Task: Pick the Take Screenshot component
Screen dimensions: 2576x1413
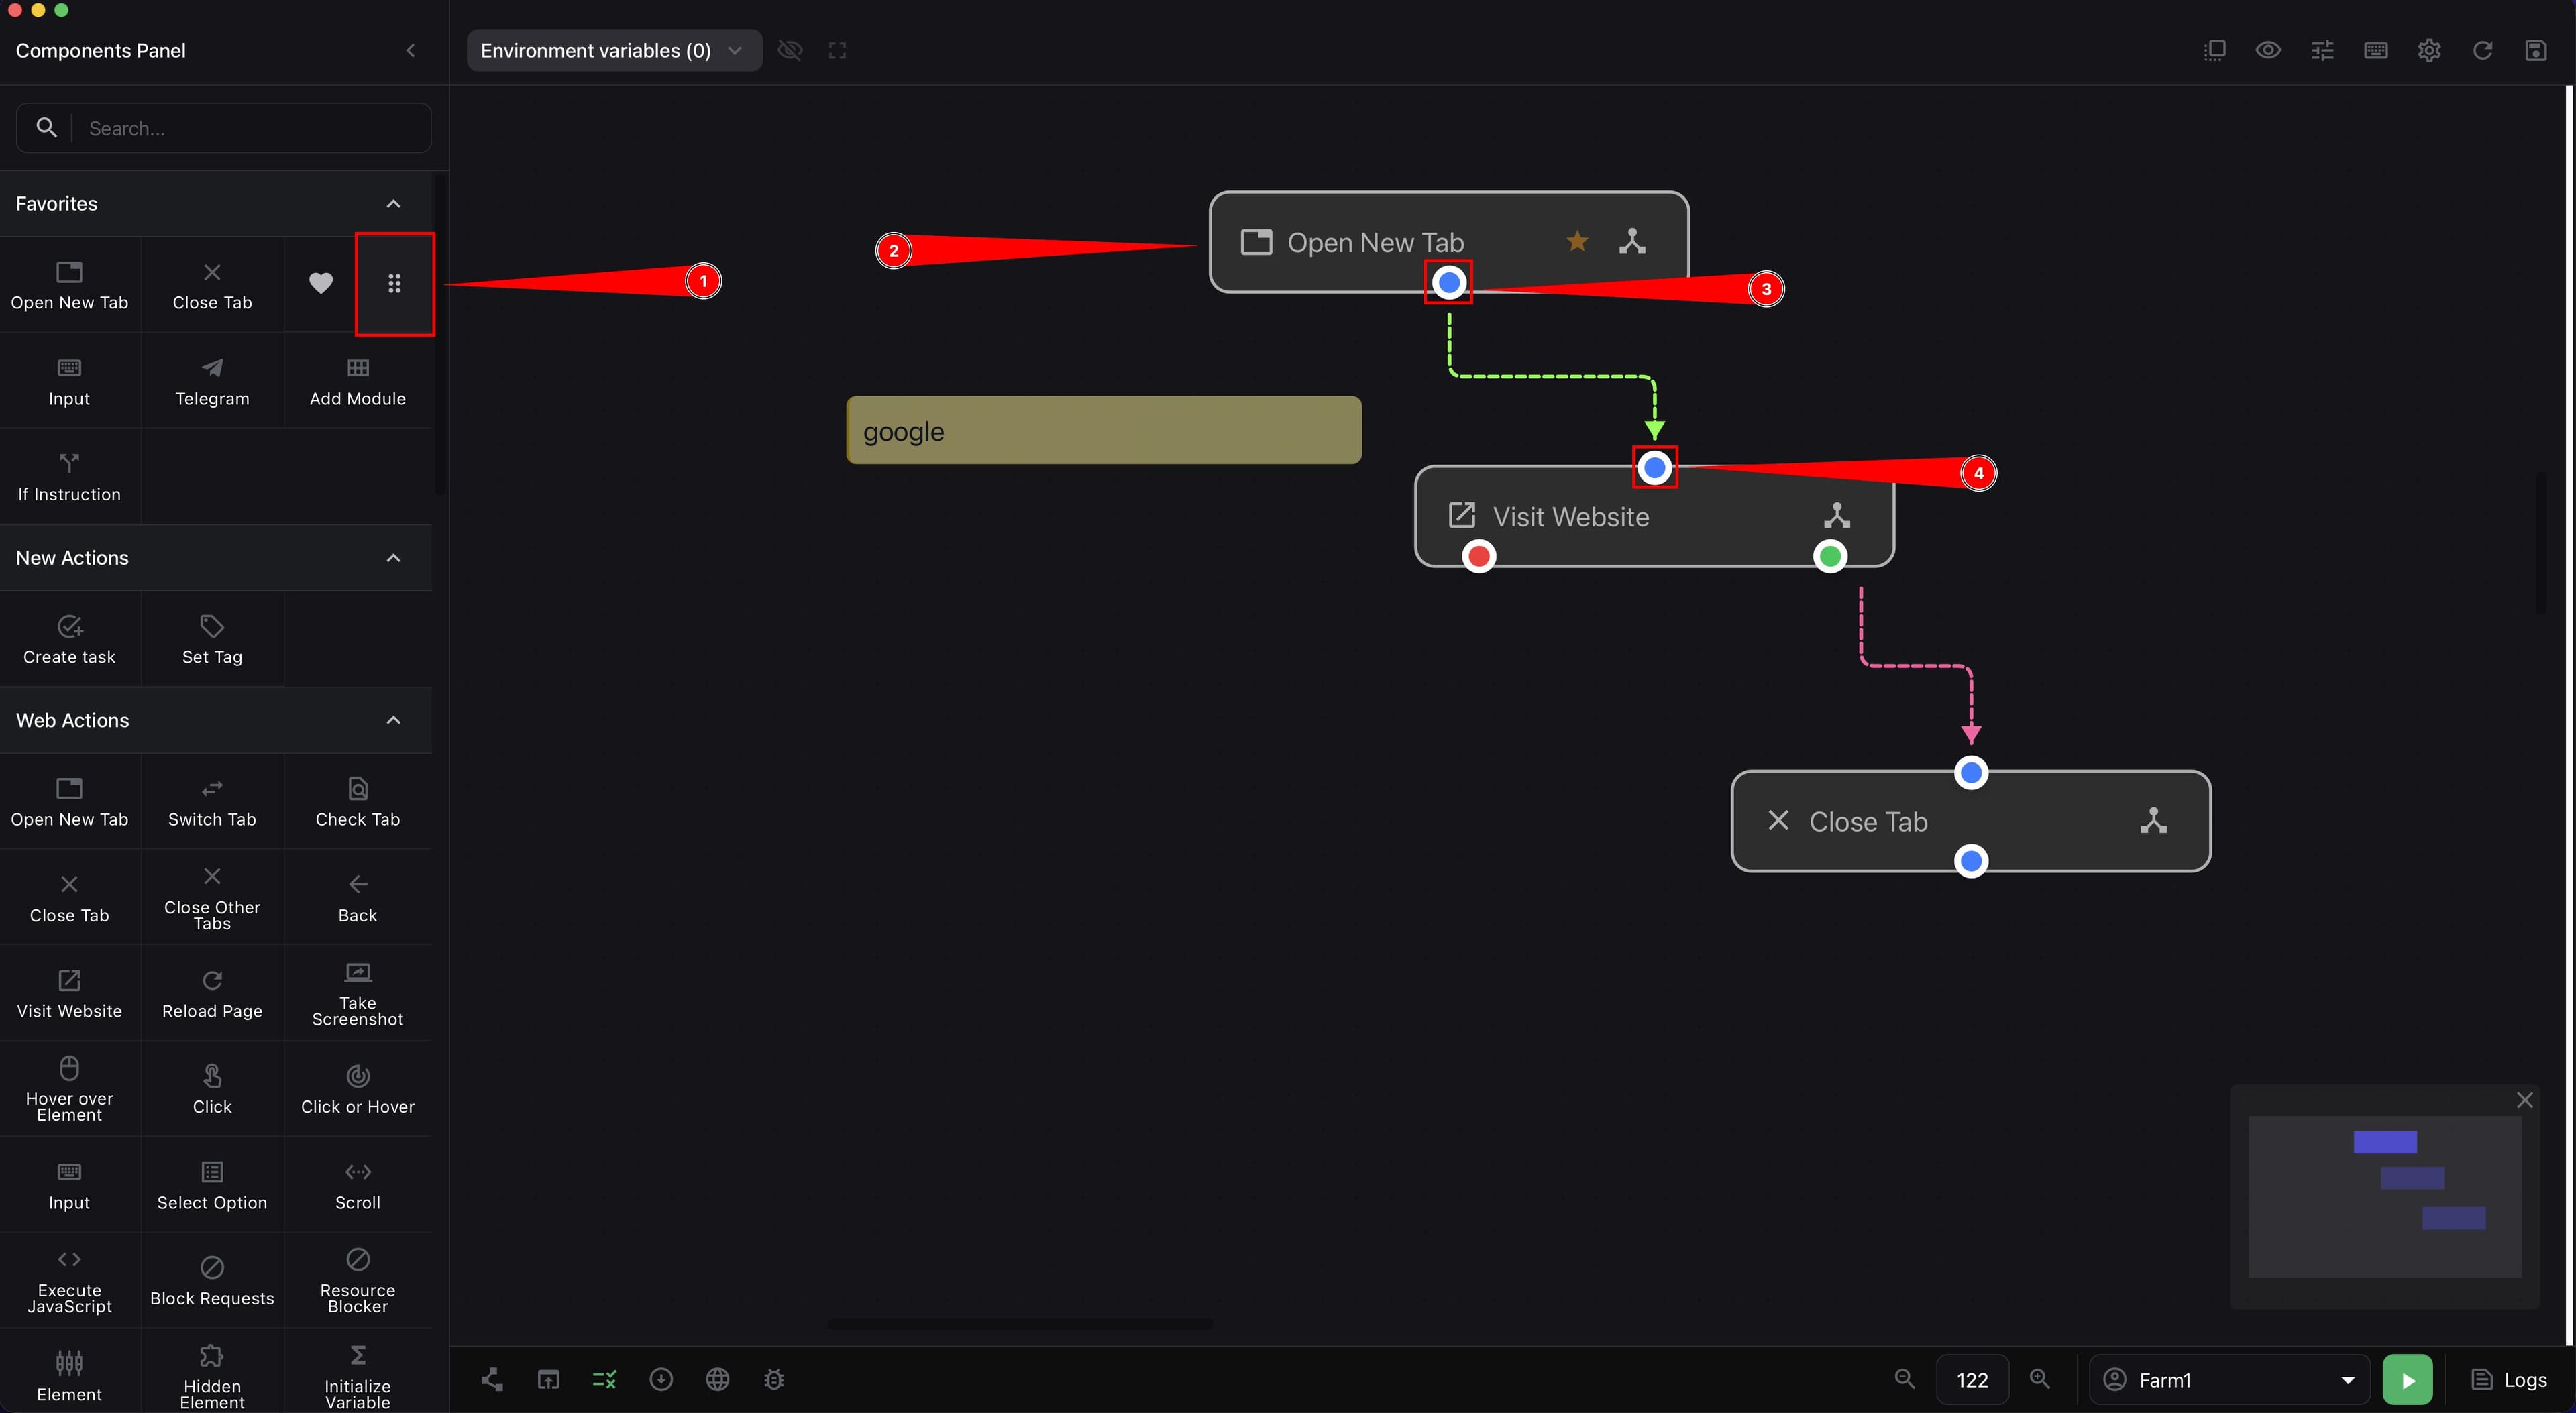Action: point(357,994)
